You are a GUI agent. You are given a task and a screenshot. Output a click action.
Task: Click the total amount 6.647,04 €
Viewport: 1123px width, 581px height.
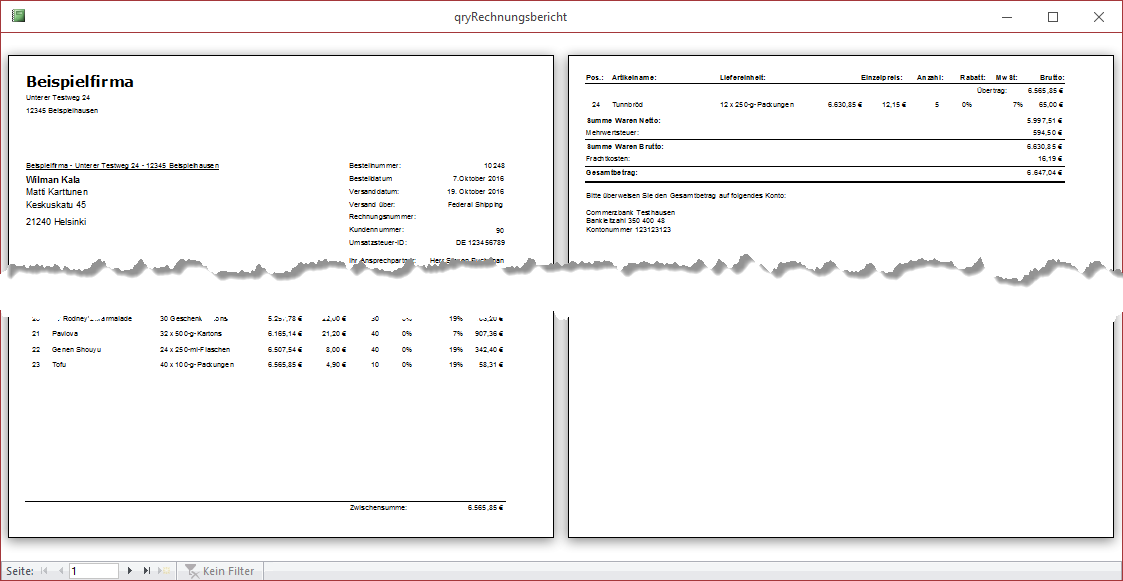[x=1046, y=173]
